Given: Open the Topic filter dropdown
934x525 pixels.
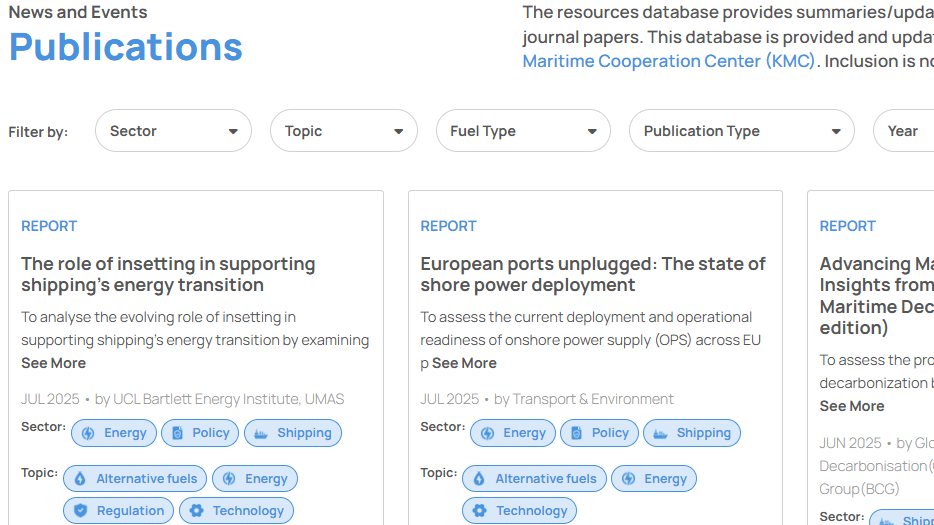Looking at the screenshot, I should pyautogui.click(x=343, y=131).
